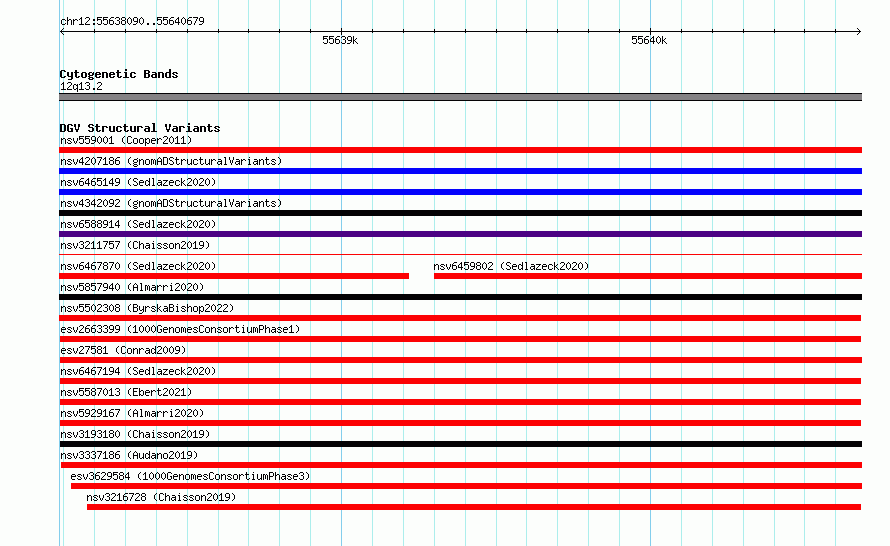Open nsv6588914 (Sedlazeck2020) variant label
This screenshot has height=546, width=890.
(x=138, y=224)
